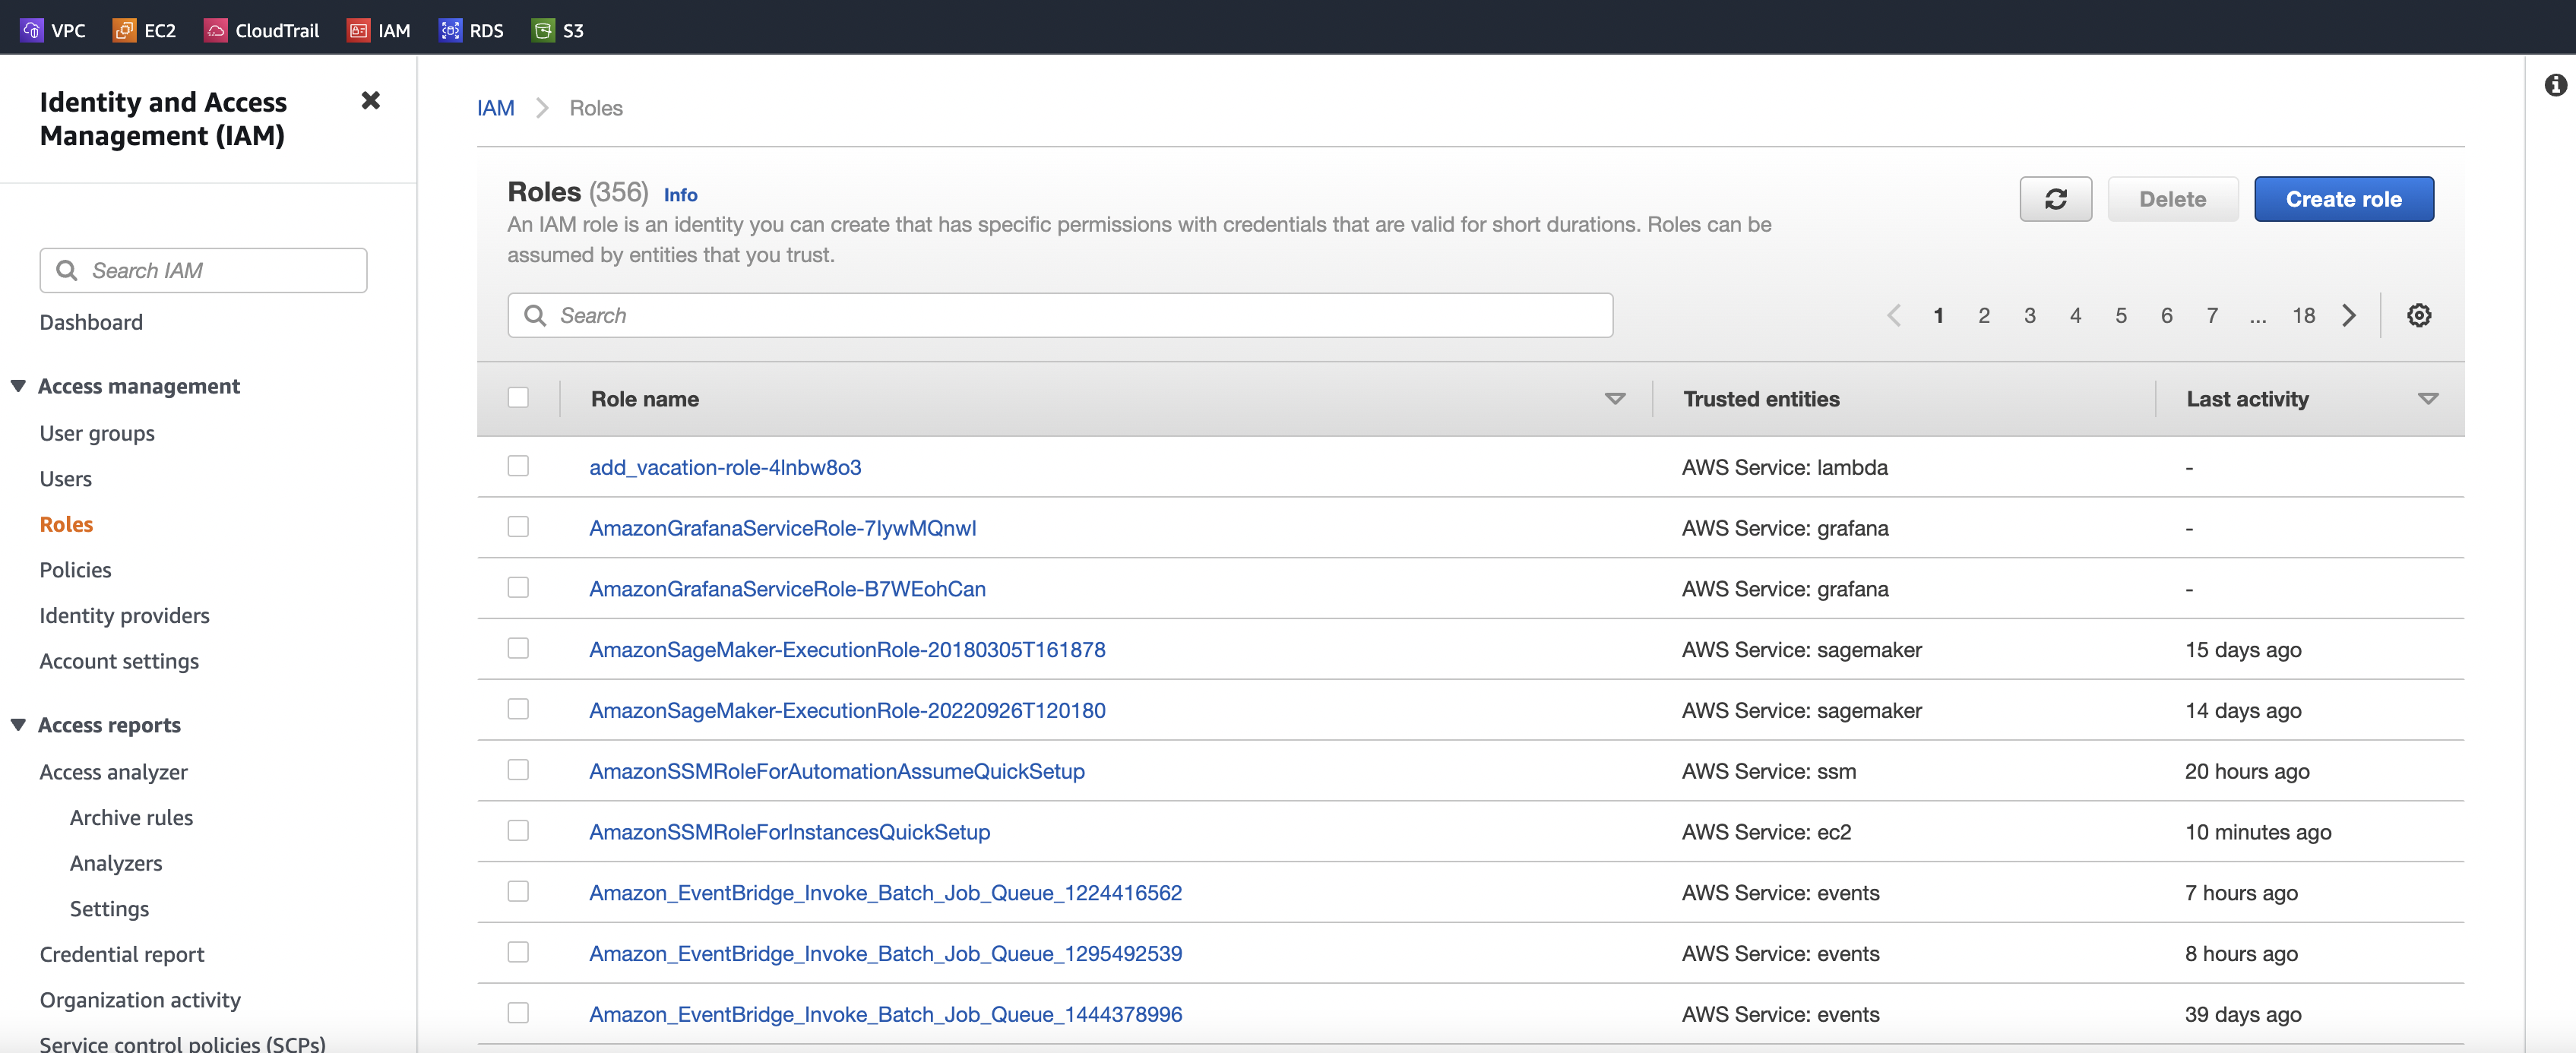The image size is (2576, 1053).
Task: Collapse the Access reports section
Action: (x=18, y=725)
